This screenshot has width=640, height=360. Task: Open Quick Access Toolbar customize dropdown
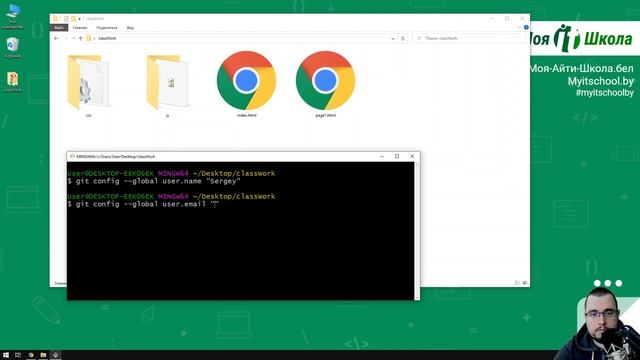click(80, 18)
